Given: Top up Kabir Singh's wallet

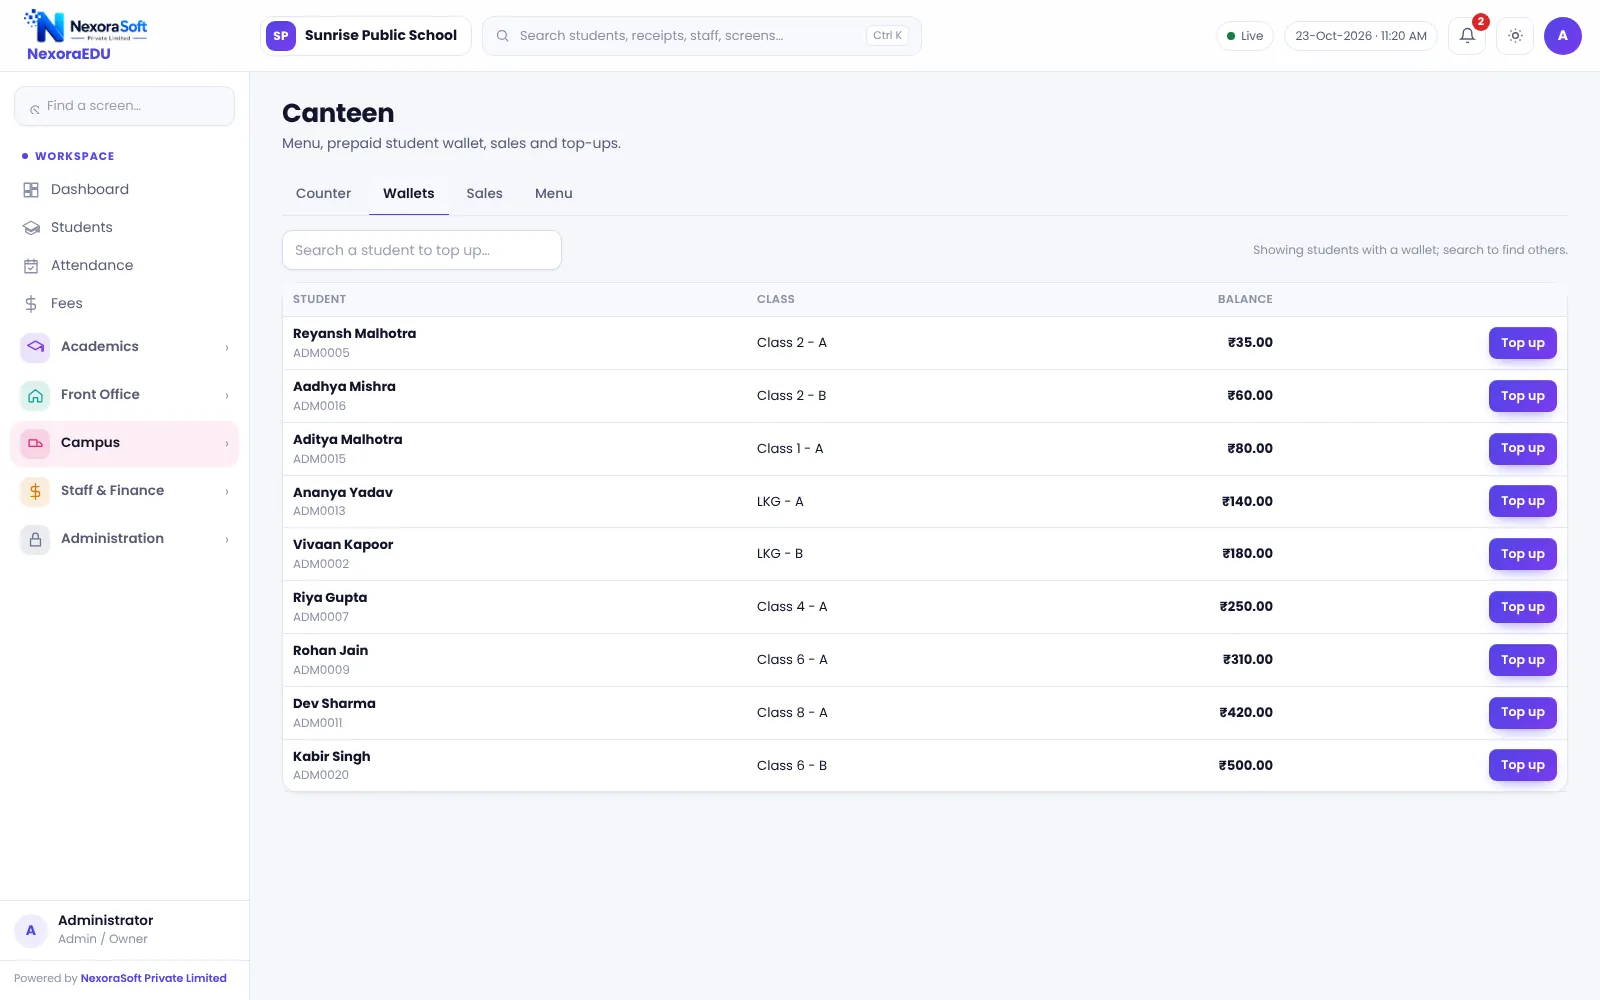Looking at the screenshot, I should 1522,765.
